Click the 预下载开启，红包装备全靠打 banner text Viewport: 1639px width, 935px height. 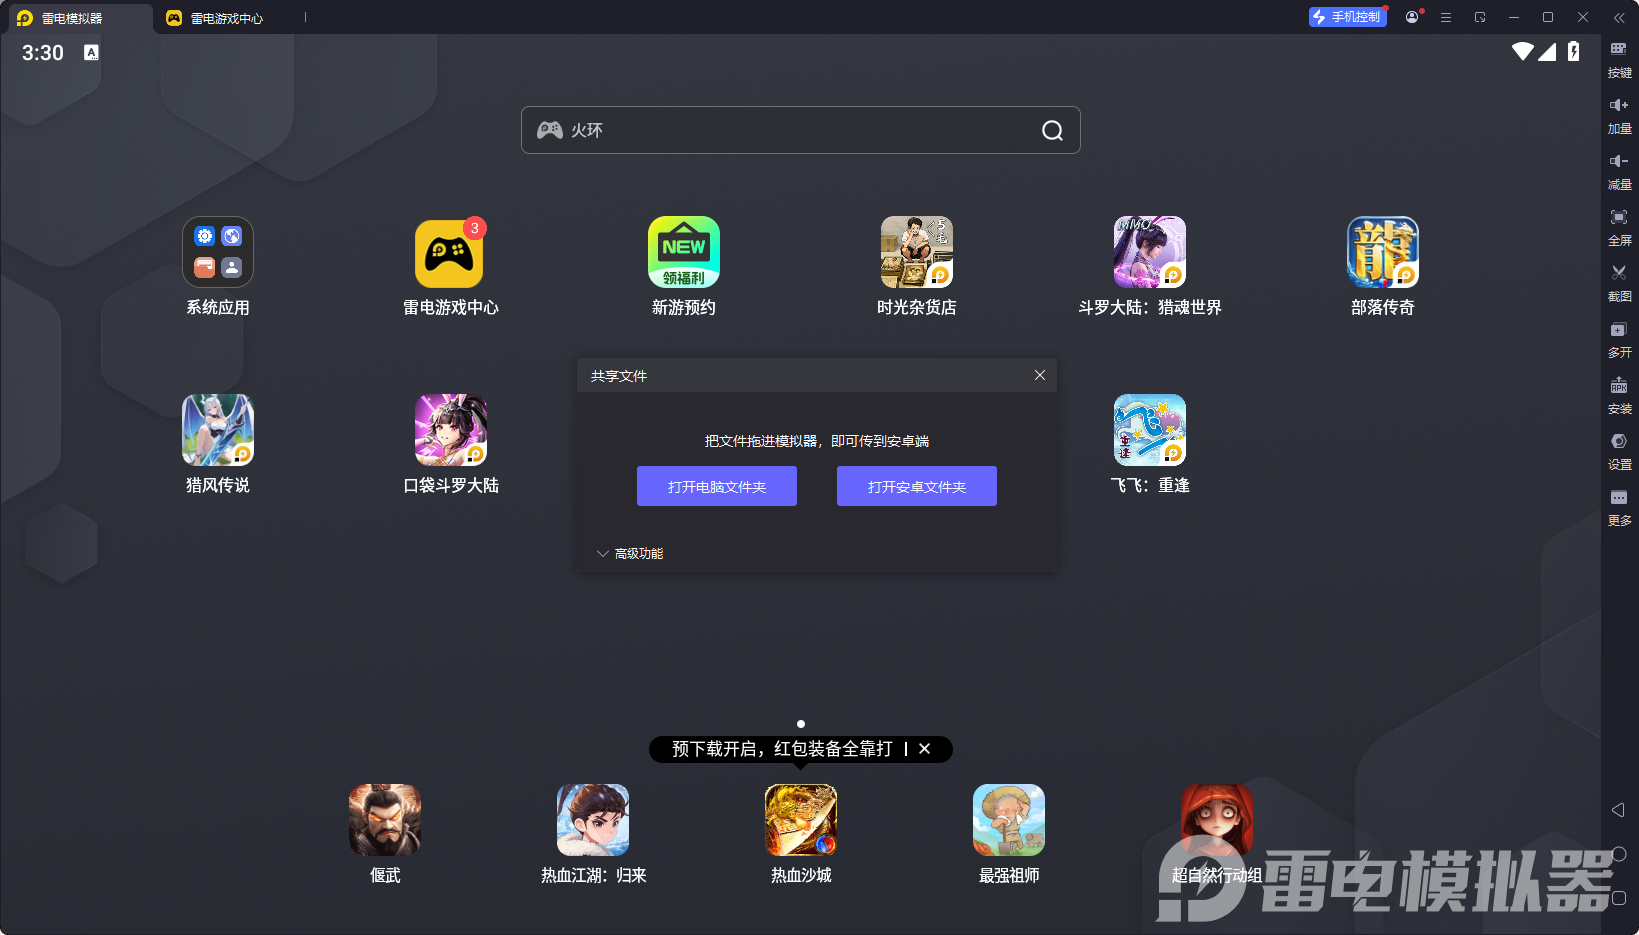coord(782,748)
